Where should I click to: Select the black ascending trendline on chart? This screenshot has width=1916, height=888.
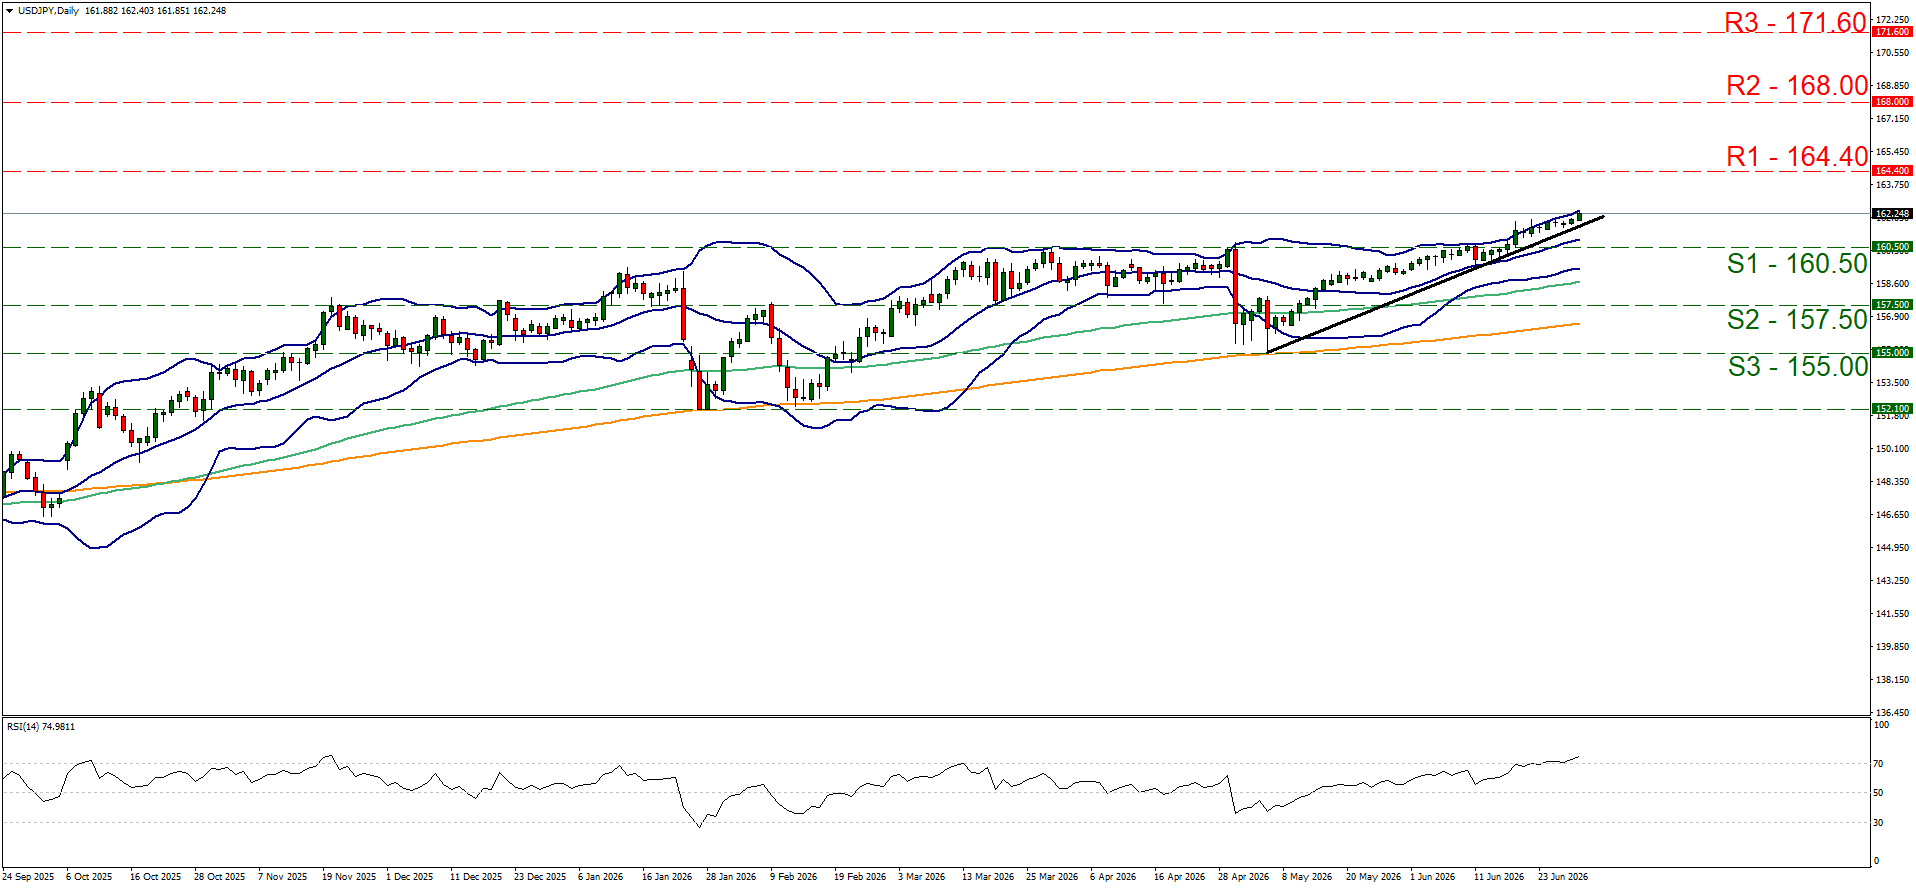tap(1435, 284)
